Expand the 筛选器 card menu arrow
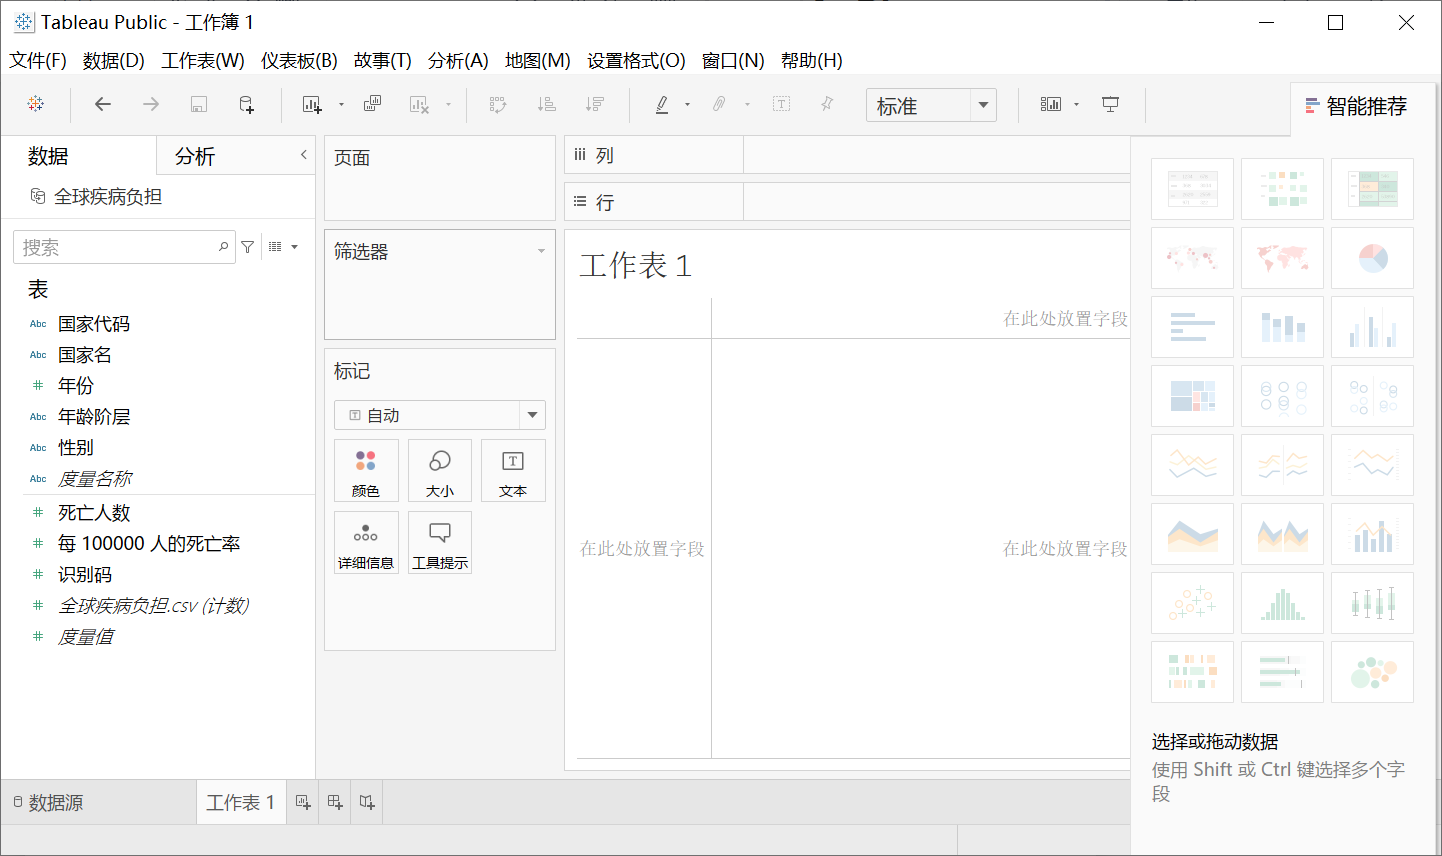Image resolution: width=1442 pixels, height=856 pixels. (x=541, y=251)
